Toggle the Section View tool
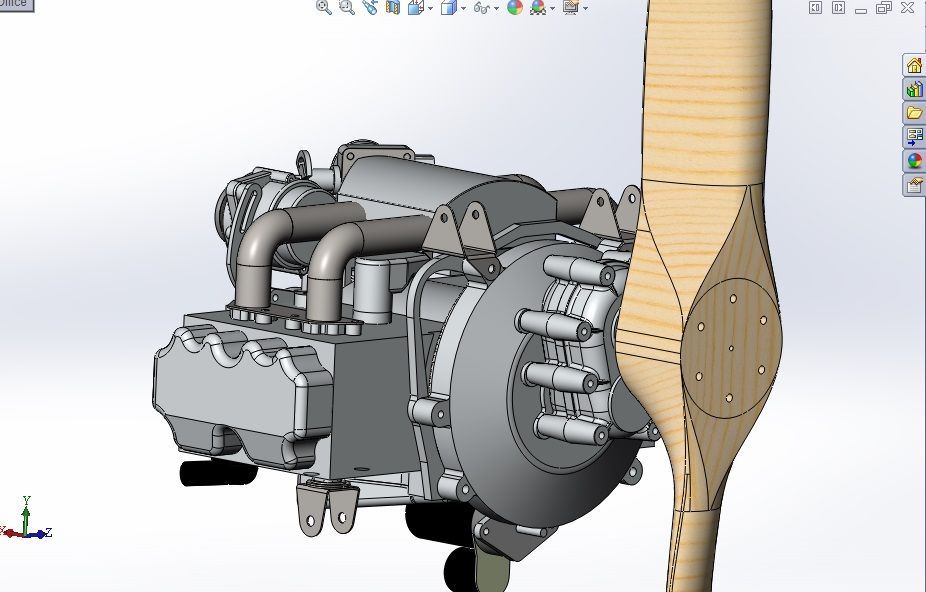This screenshot has width=926, height=592. coord(392,8)
